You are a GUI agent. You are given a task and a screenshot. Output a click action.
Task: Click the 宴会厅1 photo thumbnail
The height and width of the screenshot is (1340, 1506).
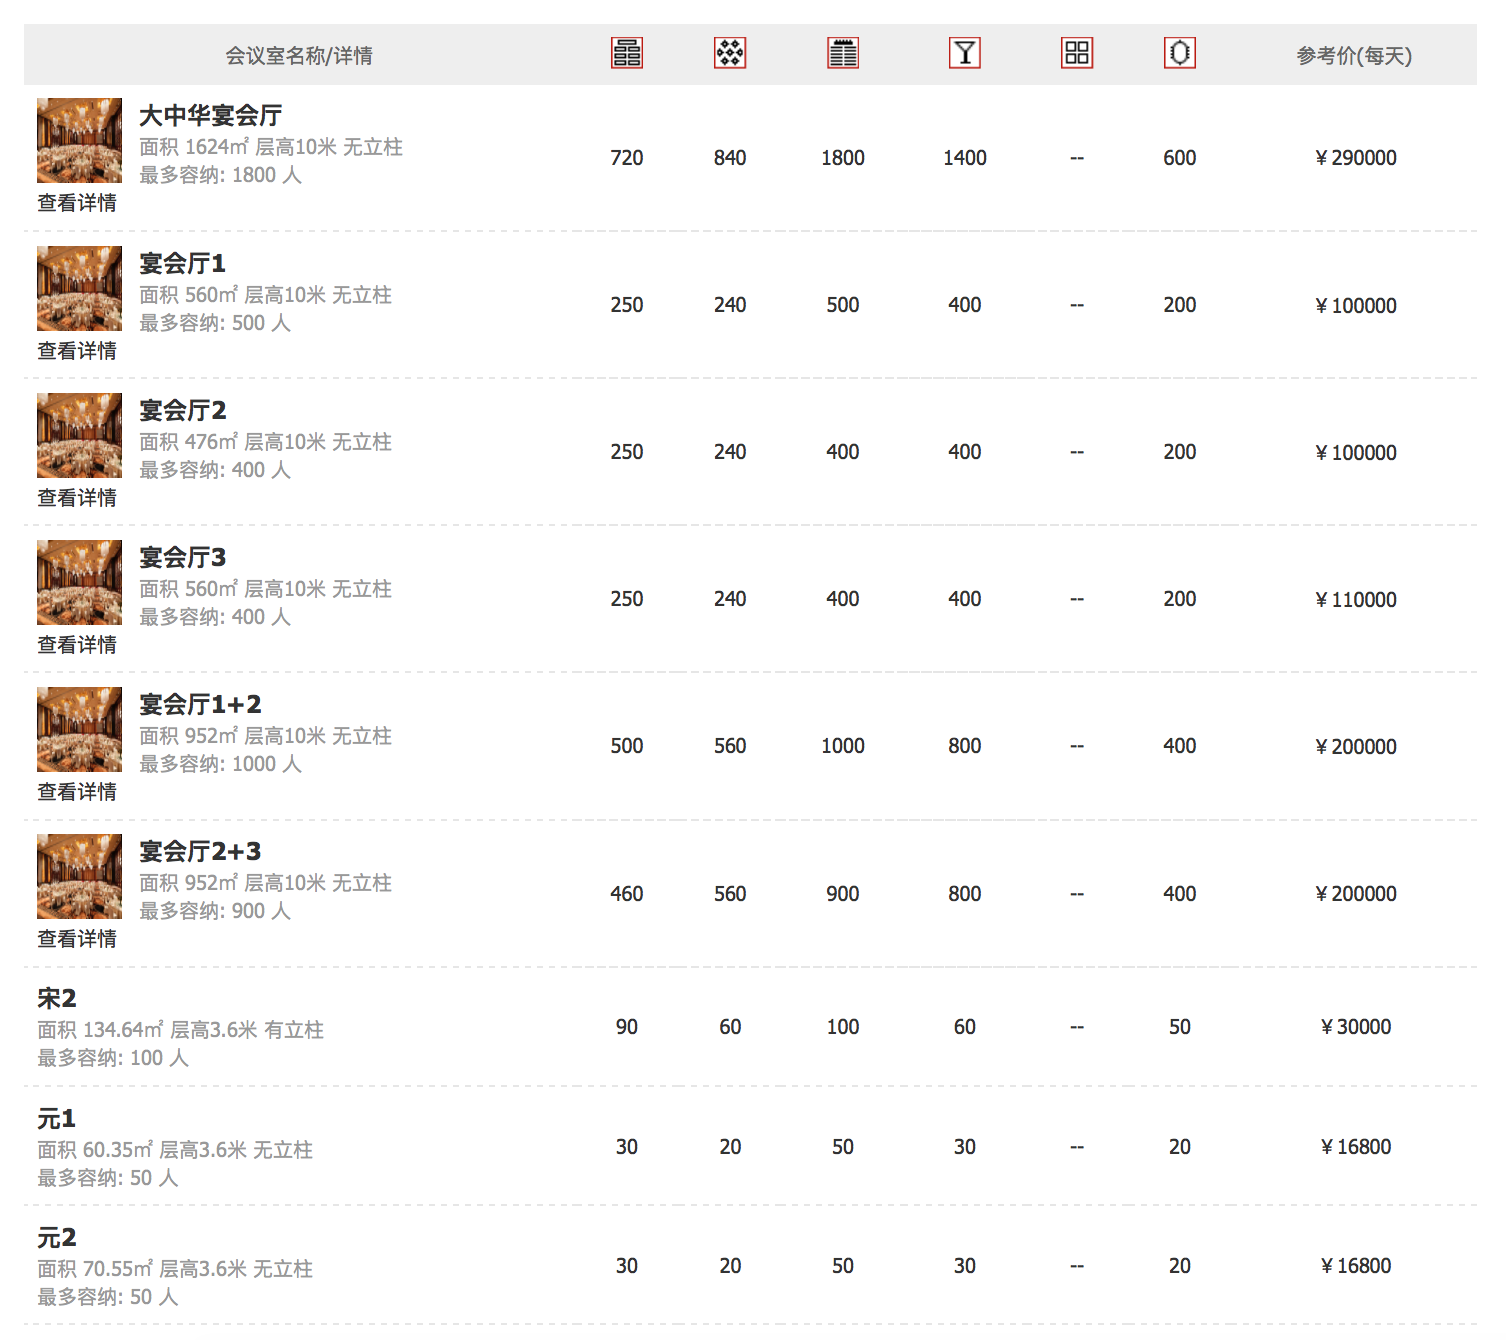pyautogui.click(x=79, y=288)
